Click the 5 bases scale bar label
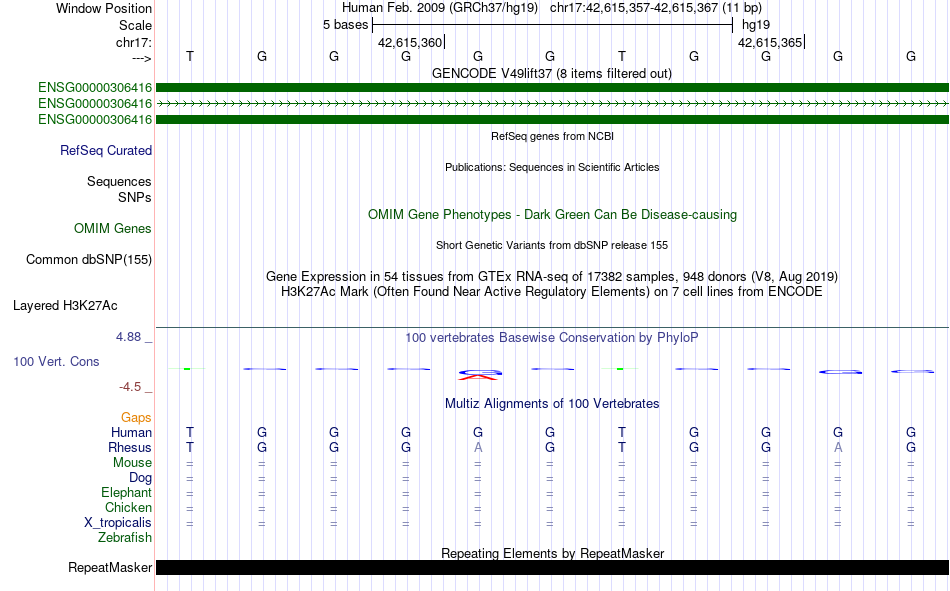 (345, 25)
